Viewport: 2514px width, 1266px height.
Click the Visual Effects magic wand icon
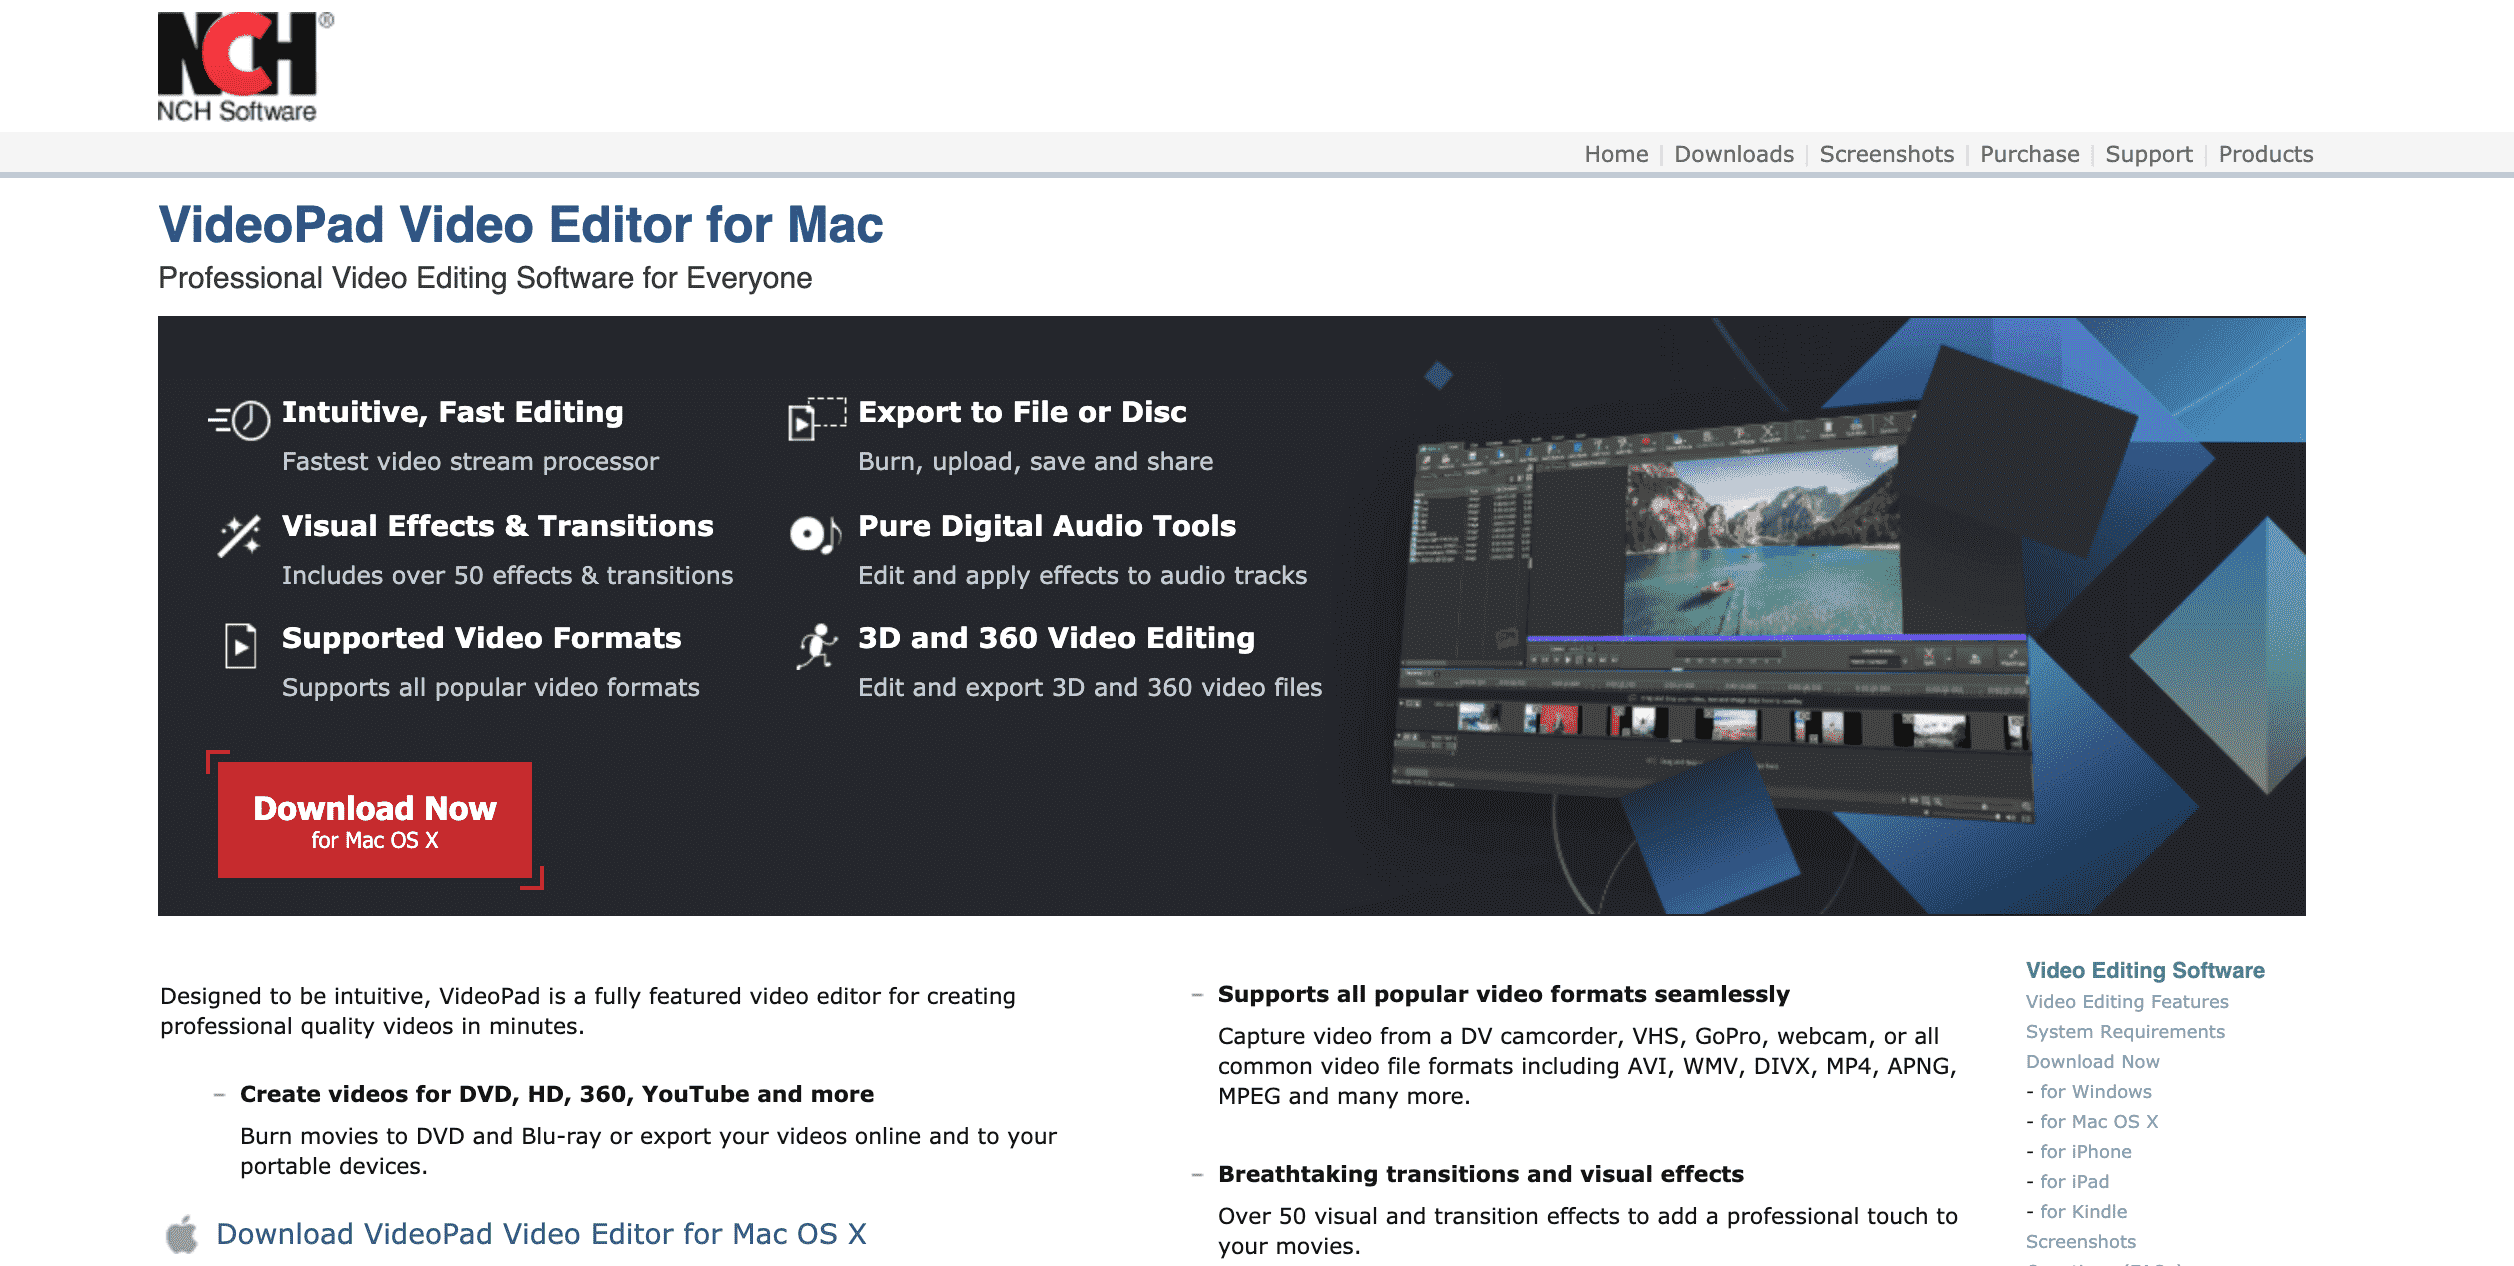tap(240, 536)
